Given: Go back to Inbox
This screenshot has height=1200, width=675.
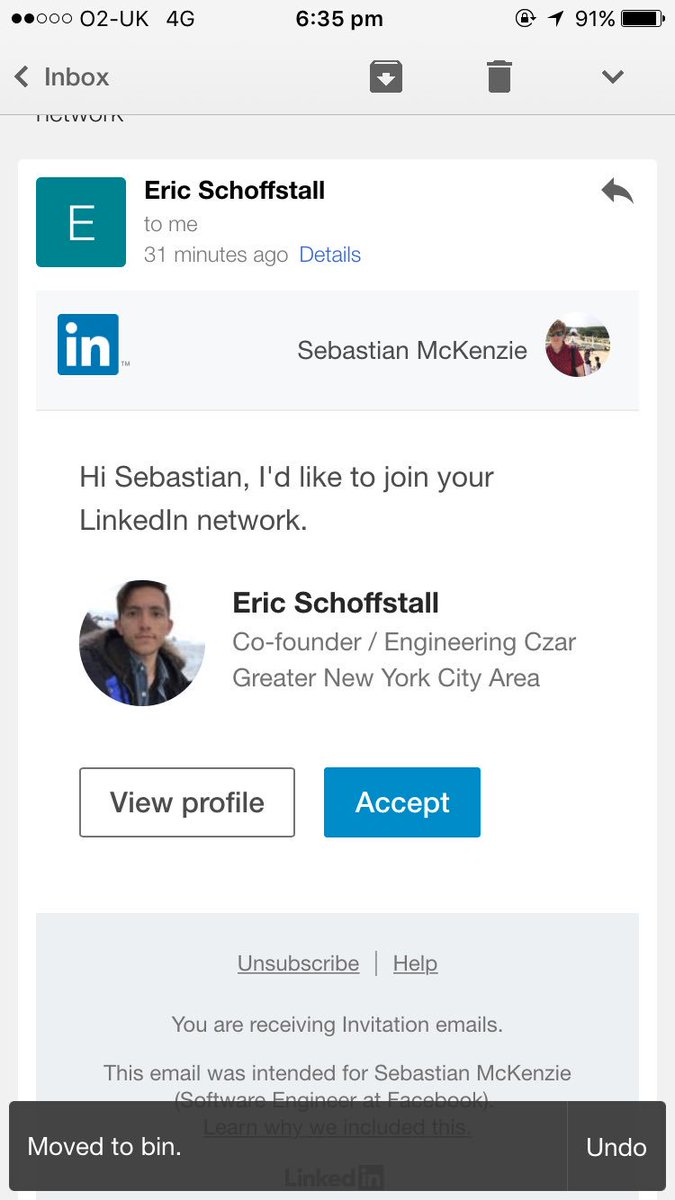Looking at the screenshot, I should coord(62,77).
